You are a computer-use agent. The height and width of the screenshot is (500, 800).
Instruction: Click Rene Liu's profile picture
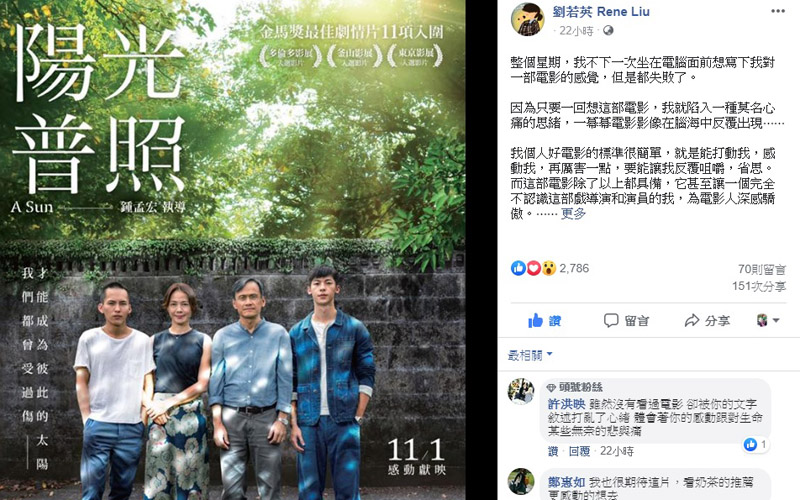point(528,19)
